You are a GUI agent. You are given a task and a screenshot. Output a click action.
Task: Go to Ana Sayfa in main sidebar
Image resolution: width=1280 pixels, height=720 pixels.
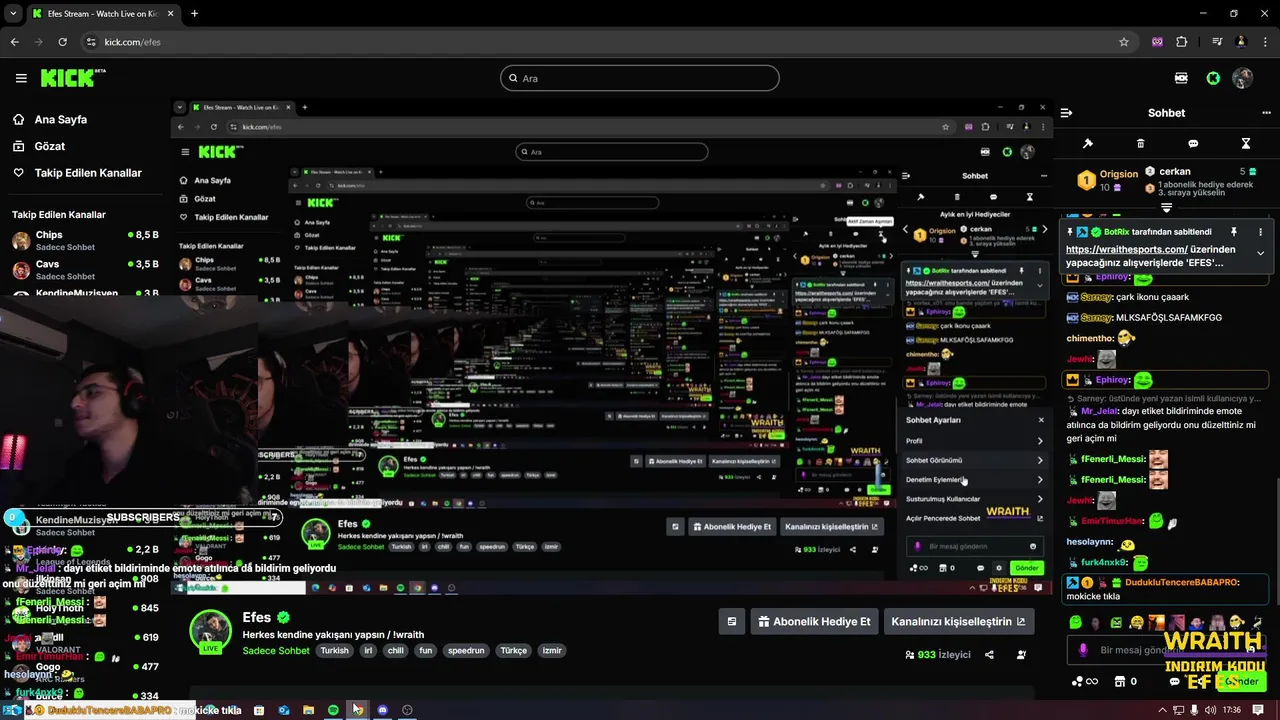coord(61,119)
